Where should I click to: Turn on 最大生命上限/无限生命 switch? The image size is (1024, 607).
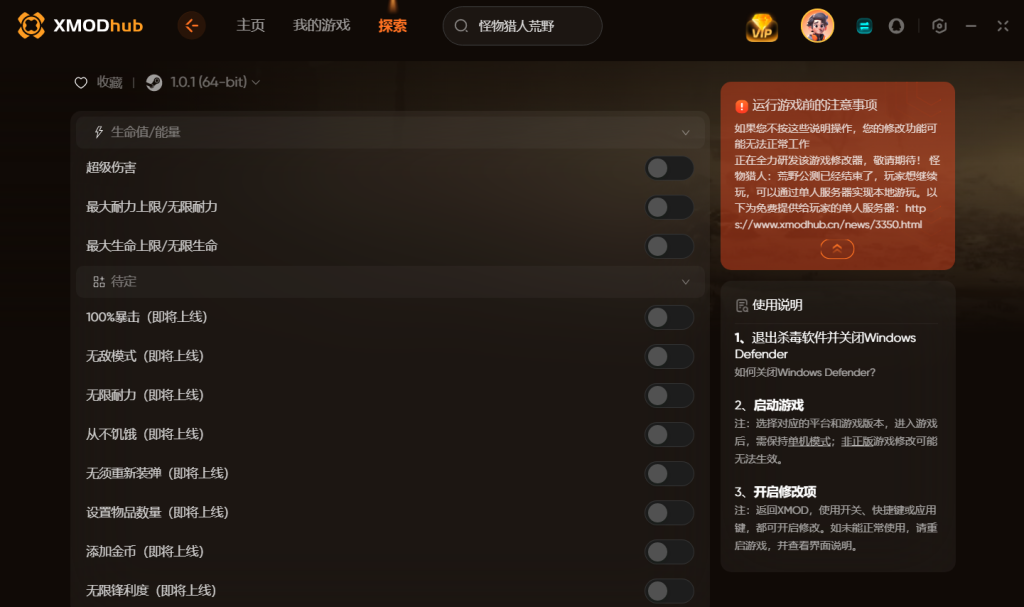pyautogui.click(x=669, y=246)
